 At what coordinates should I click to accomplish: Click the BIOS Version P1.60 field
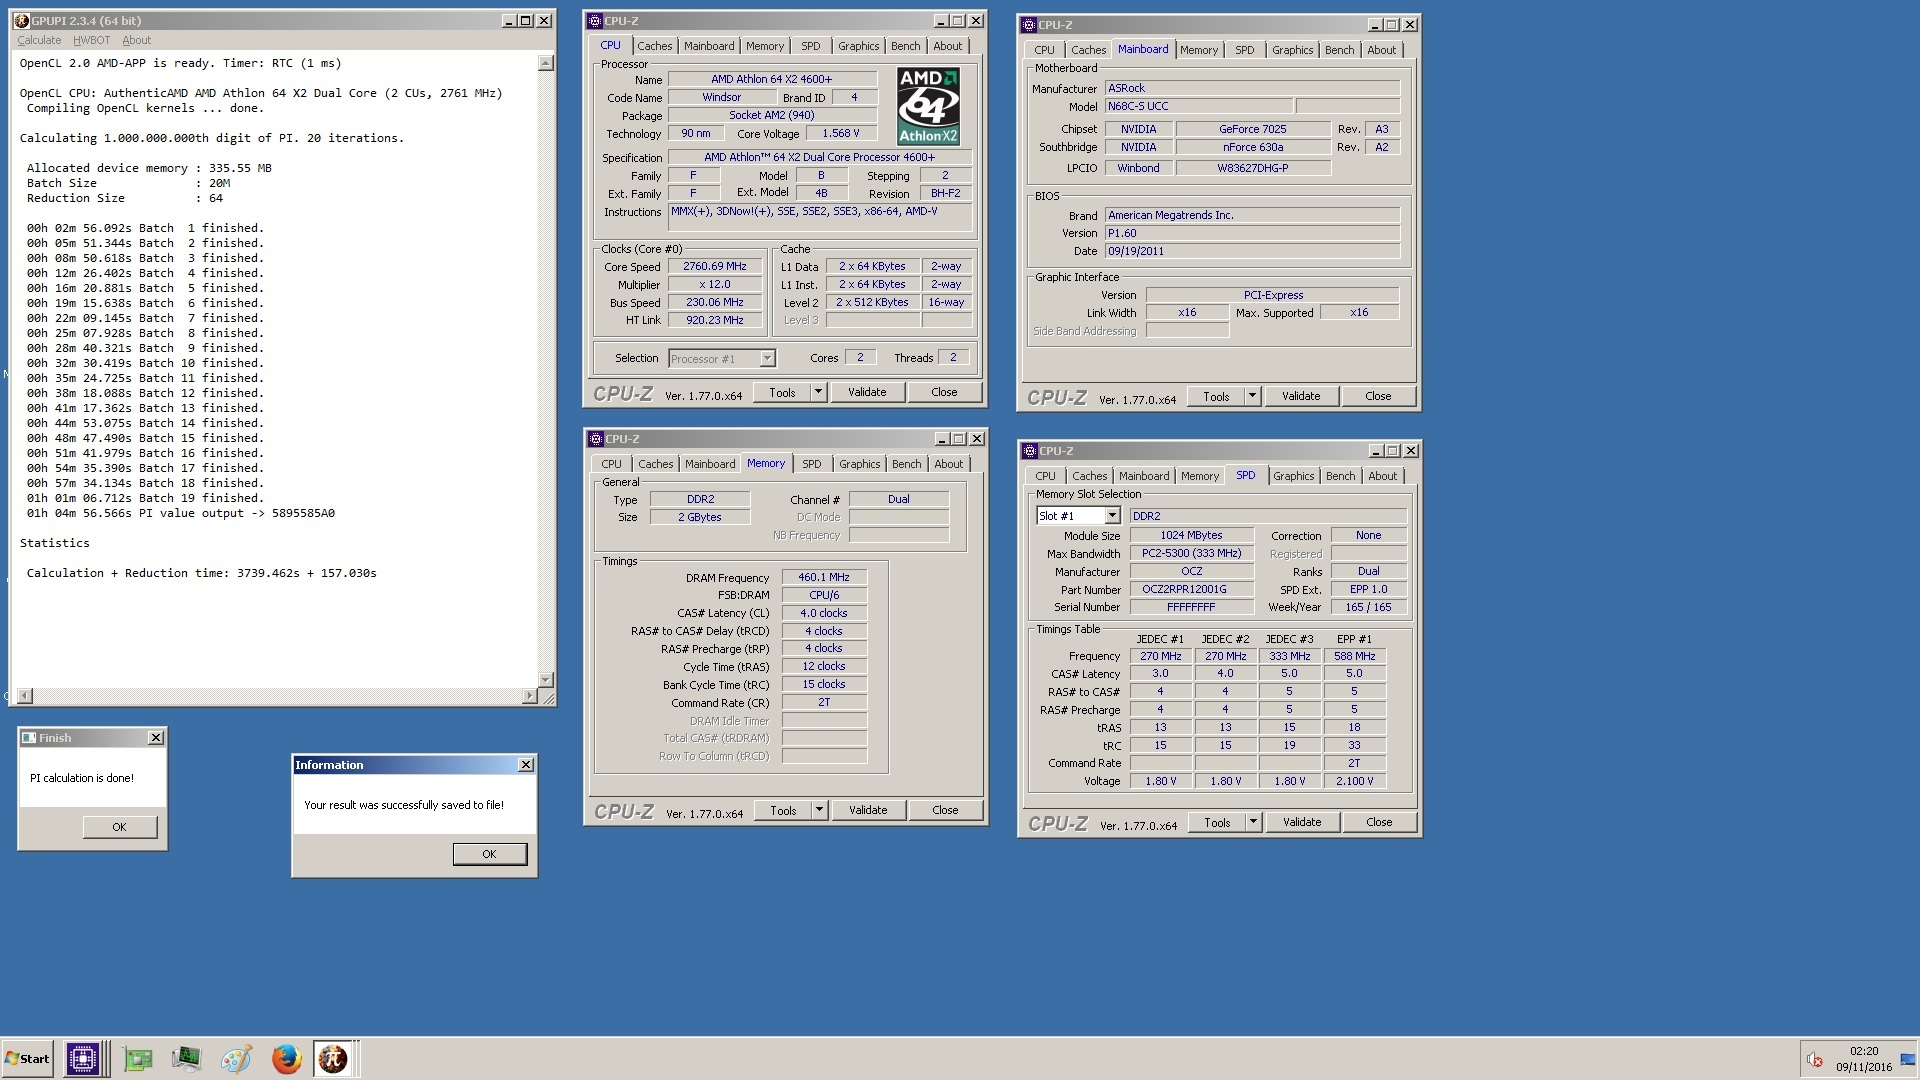[x=1252, y=233]
